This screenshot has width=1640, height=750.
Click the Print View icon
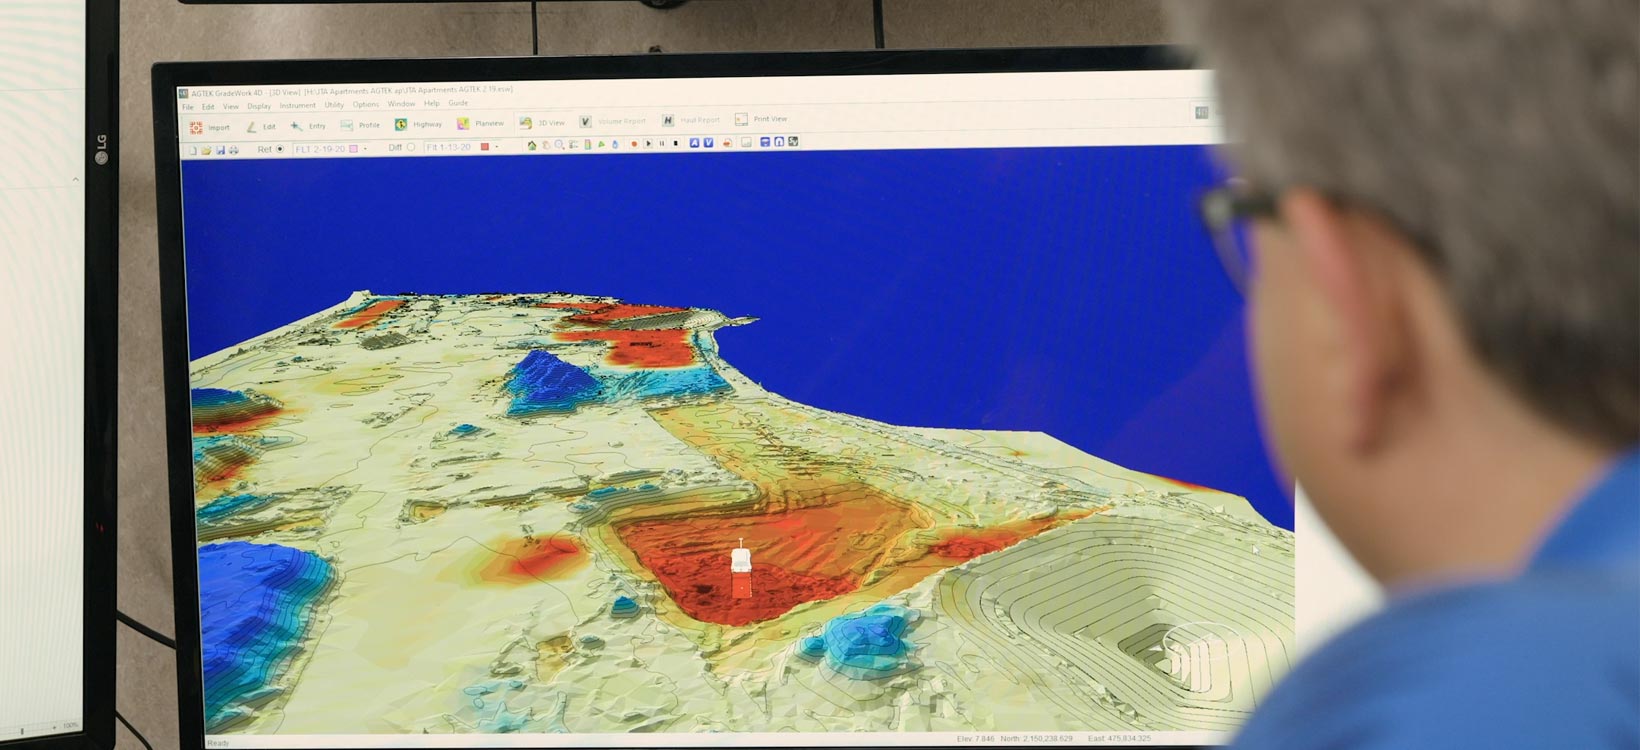741,119
